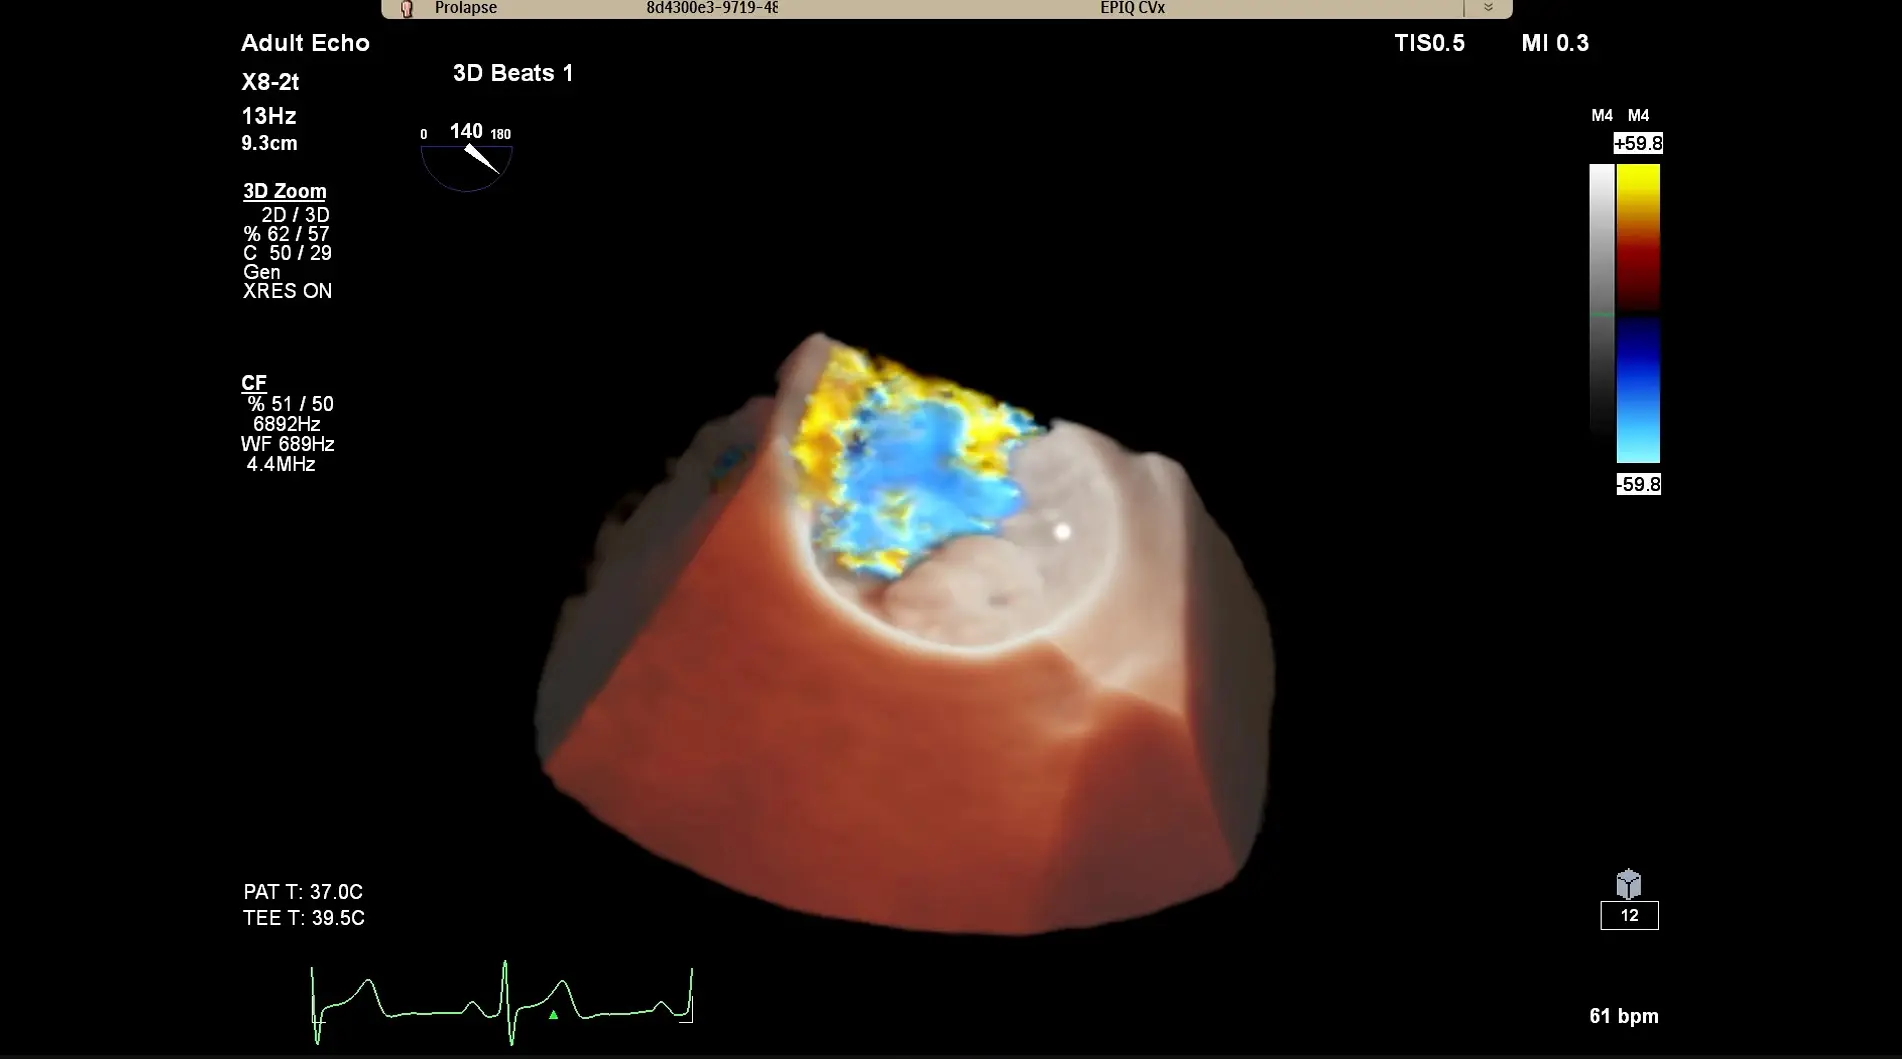
Task: Select the Prolapse study label
Action: 466,8
